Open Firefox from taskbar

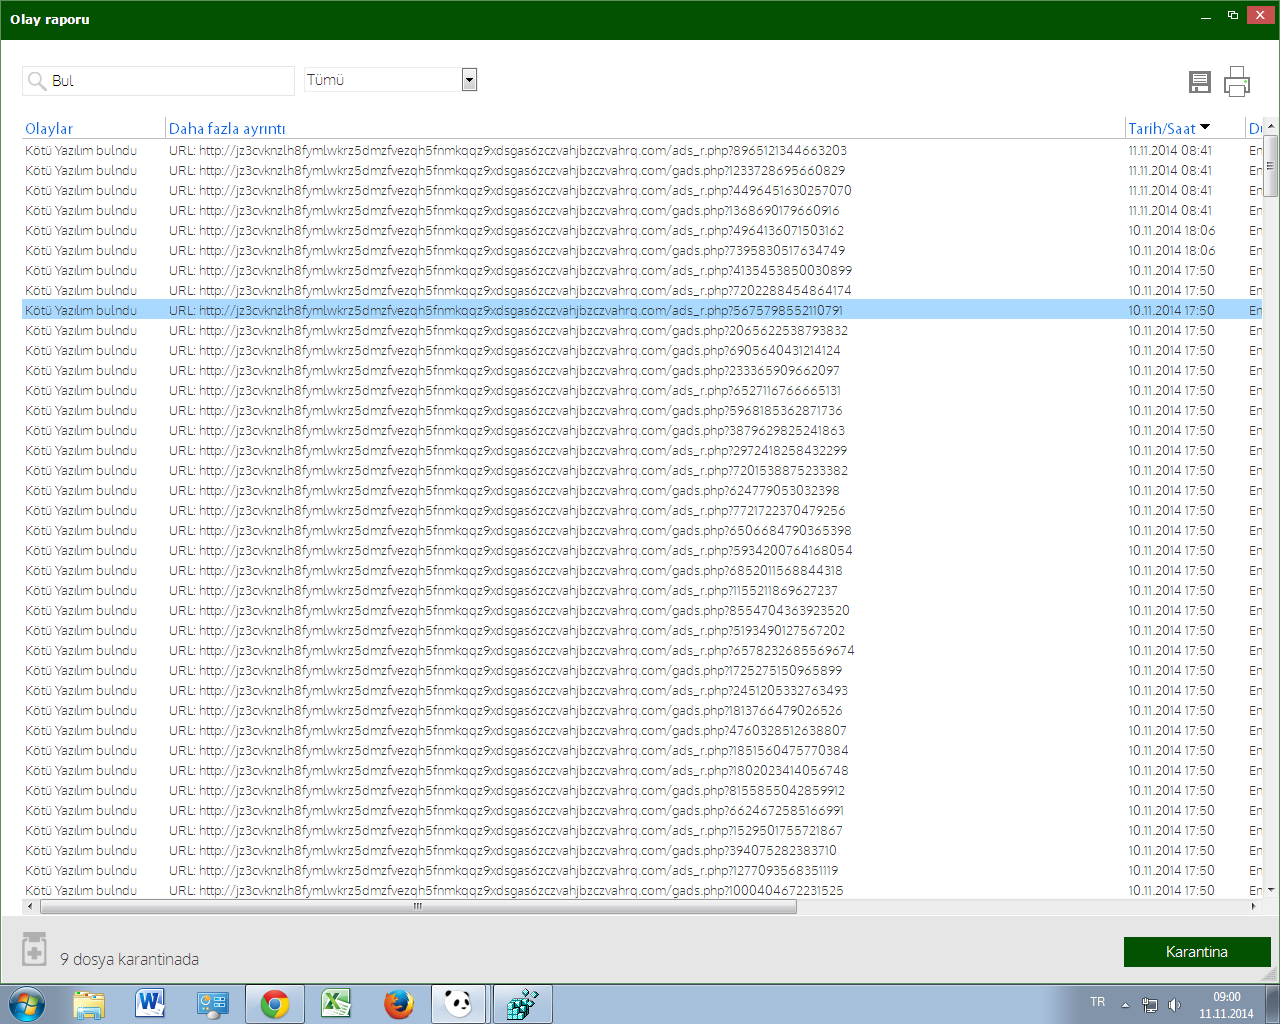(399, 1004)
